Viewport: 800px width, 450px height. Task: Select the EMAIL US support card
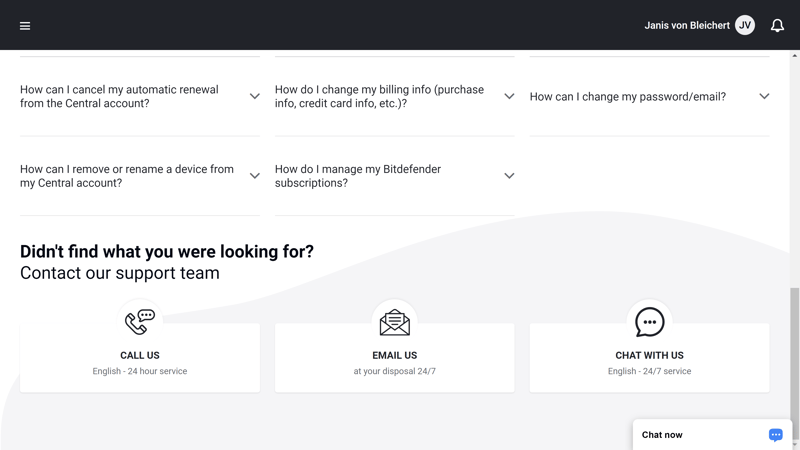tap(394, 357)
